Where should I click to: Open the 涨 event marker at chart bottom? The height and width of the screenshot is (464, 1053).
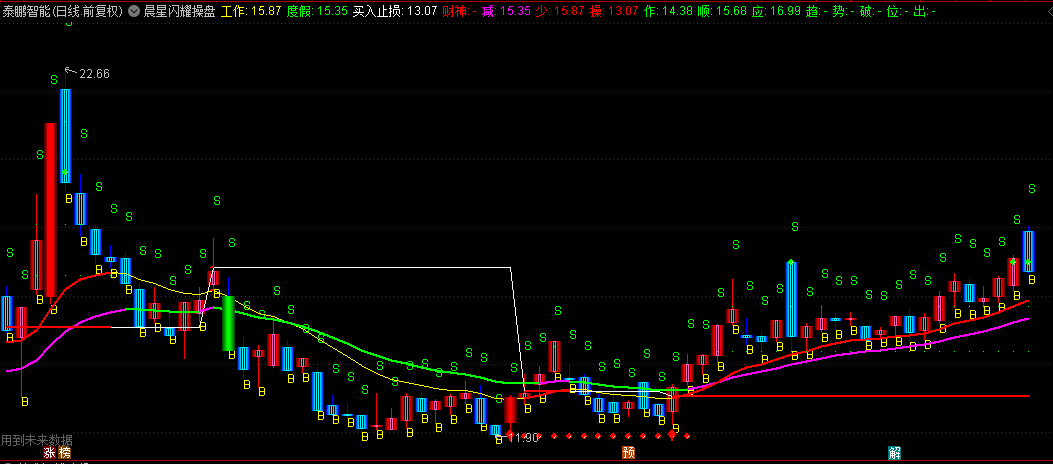click(x=49, y=453)
